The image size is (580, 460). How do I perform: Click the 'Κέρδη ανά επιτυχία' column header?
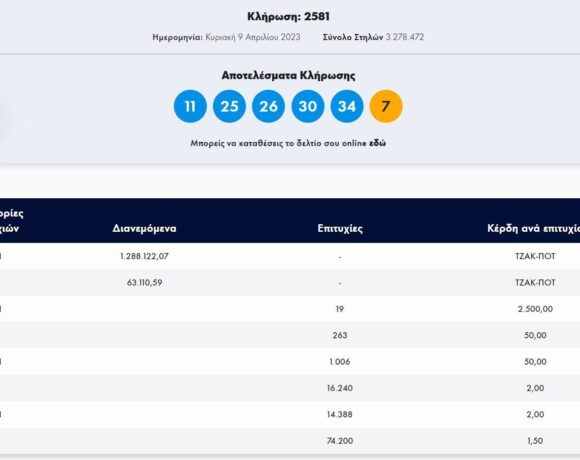(533, 228)
